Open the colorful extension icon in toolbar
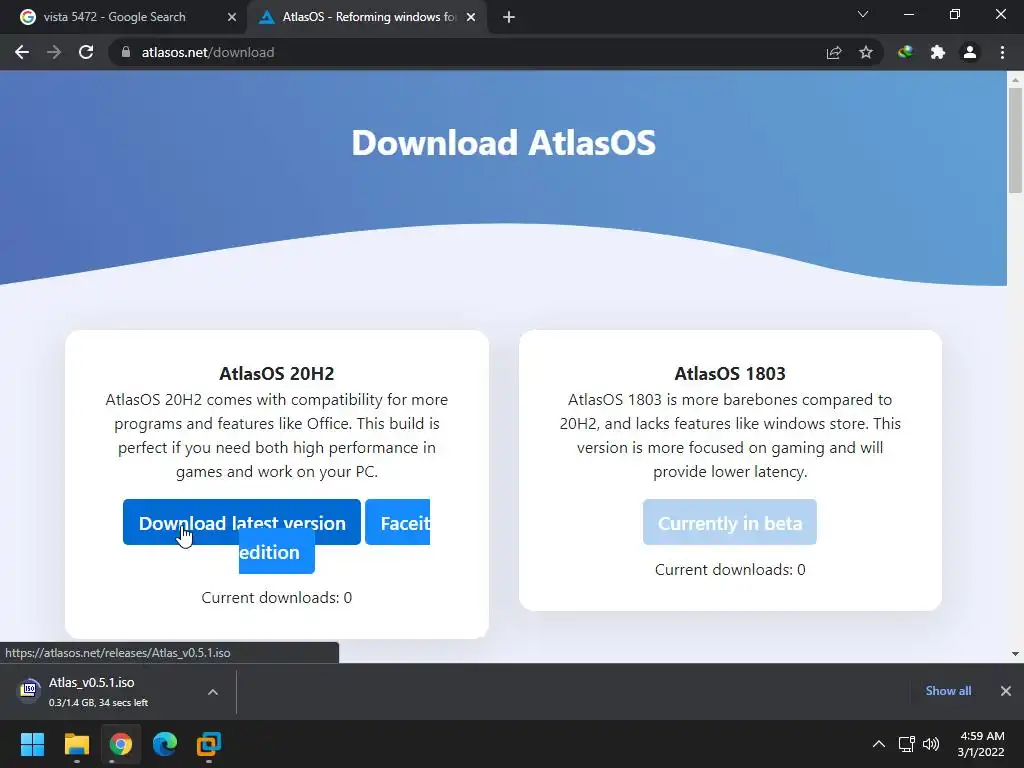This screenshot has height=768, width=1024. pyautogui.click(x=905, y=52)
